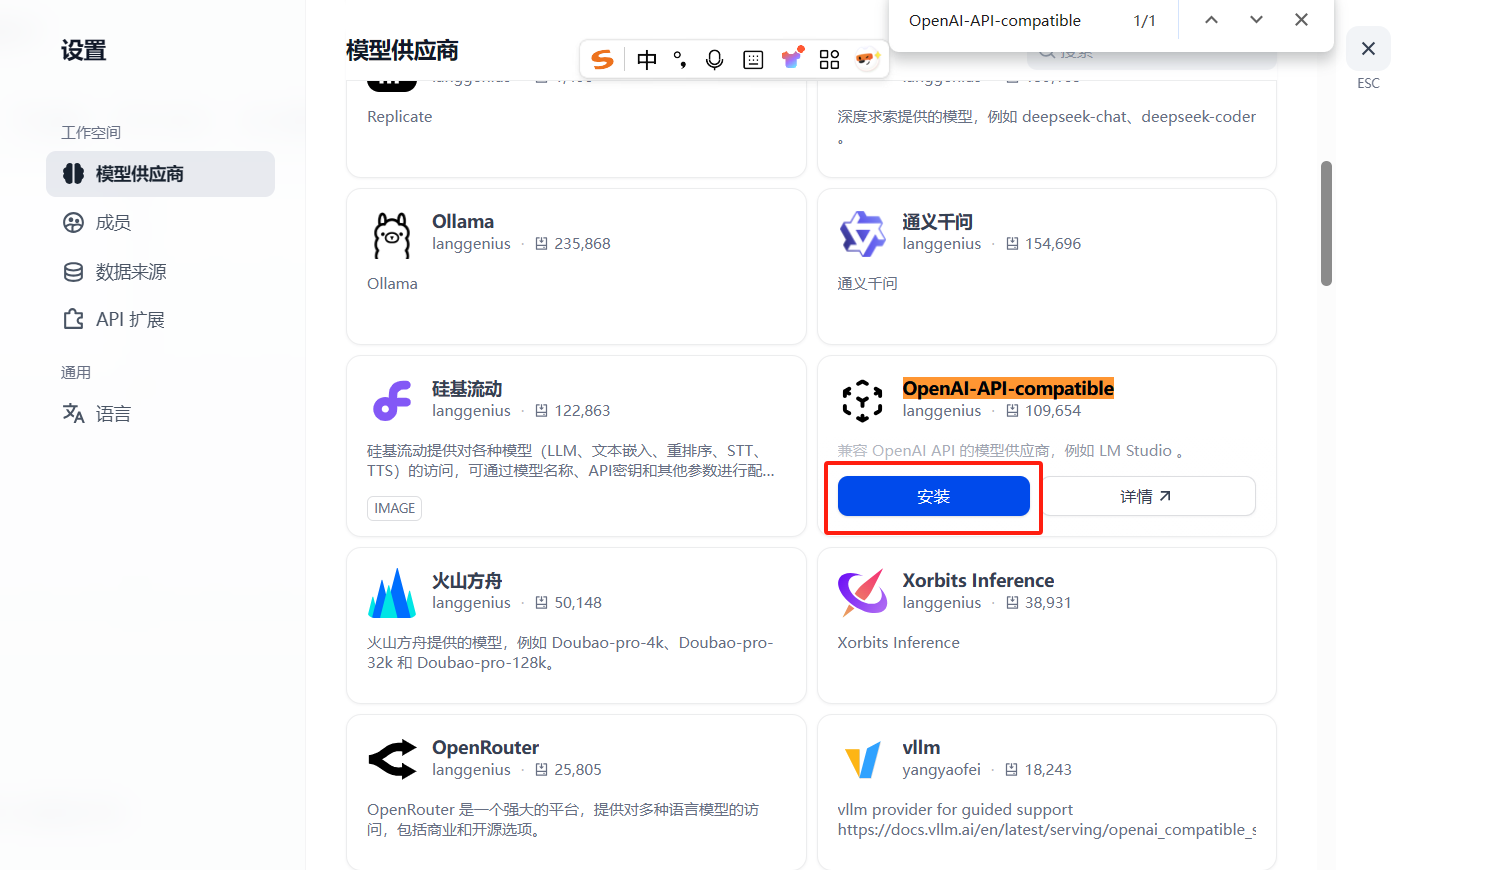Click the Sogou input method logo
The image size is (1499, 870).
(x=602, y=59)
